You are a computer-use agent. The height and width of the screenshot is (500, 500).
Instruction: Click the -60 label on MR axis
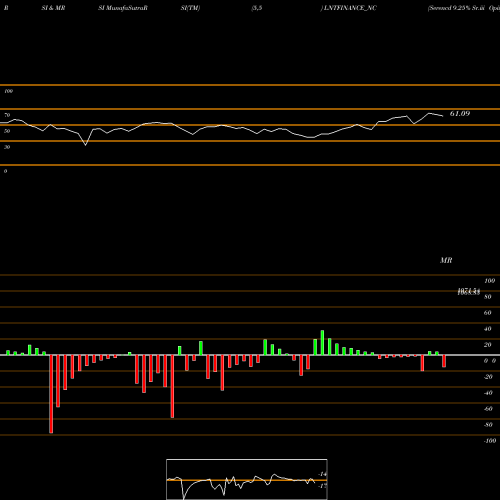488,409
